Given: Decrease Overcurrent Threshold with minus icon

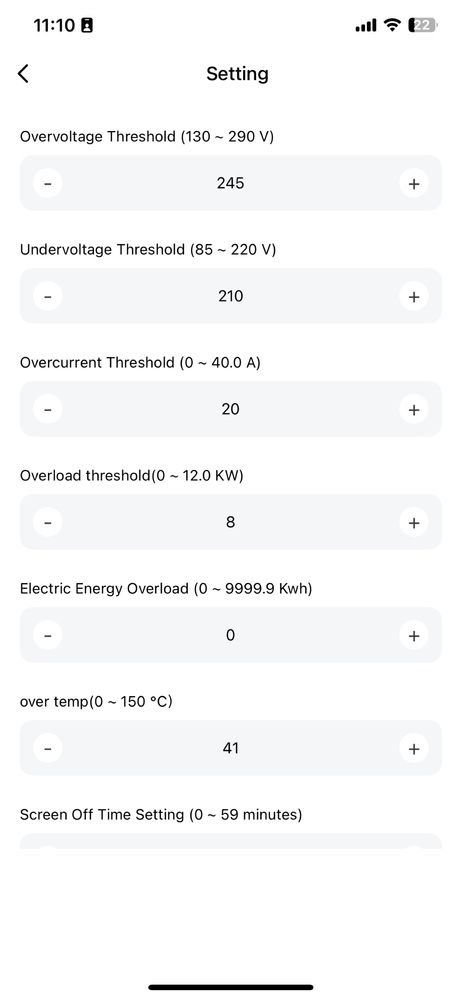Looking at the screenshot, I should click(48, 409).
